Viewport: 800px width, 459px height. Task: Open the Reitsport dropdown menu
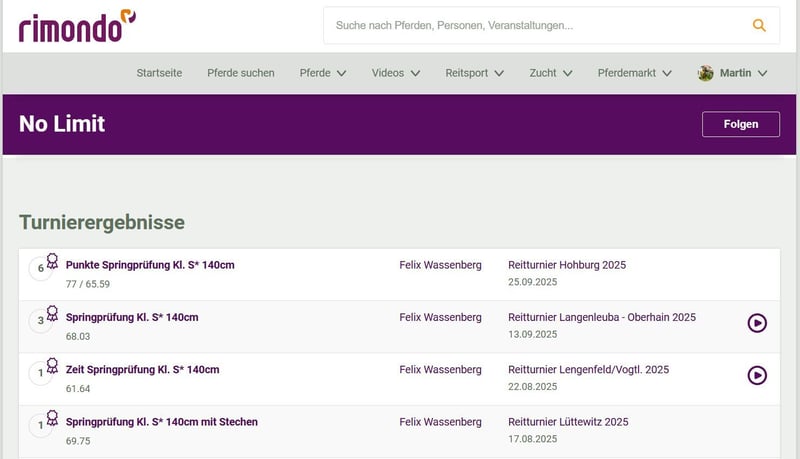click(x=474, y=73)
